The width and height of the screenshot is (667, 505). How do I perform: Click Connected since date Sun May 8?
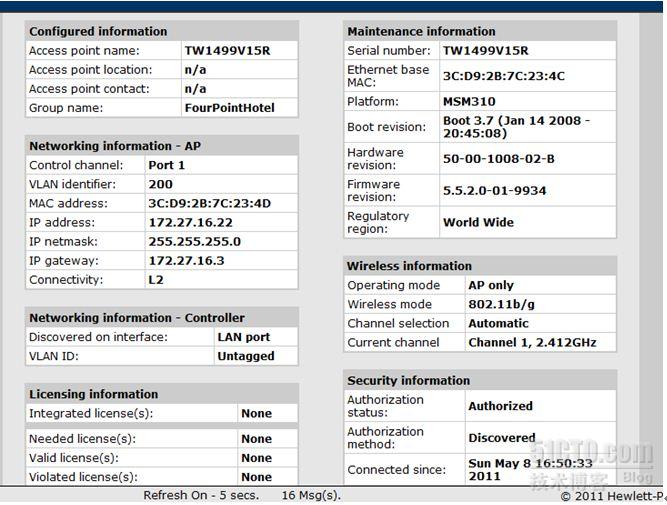pyautogui.click(x=530, y=470)
